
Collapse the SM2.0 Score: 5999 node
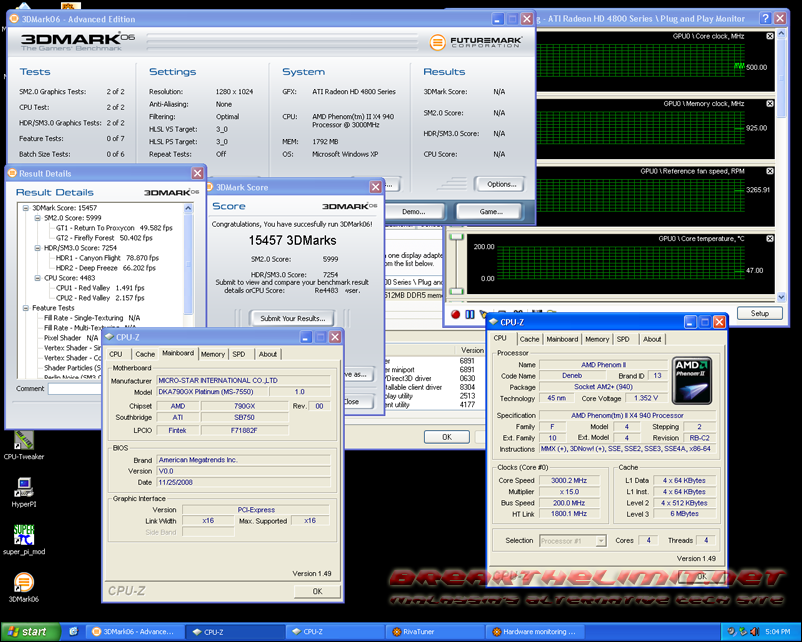tap(37, 218)
